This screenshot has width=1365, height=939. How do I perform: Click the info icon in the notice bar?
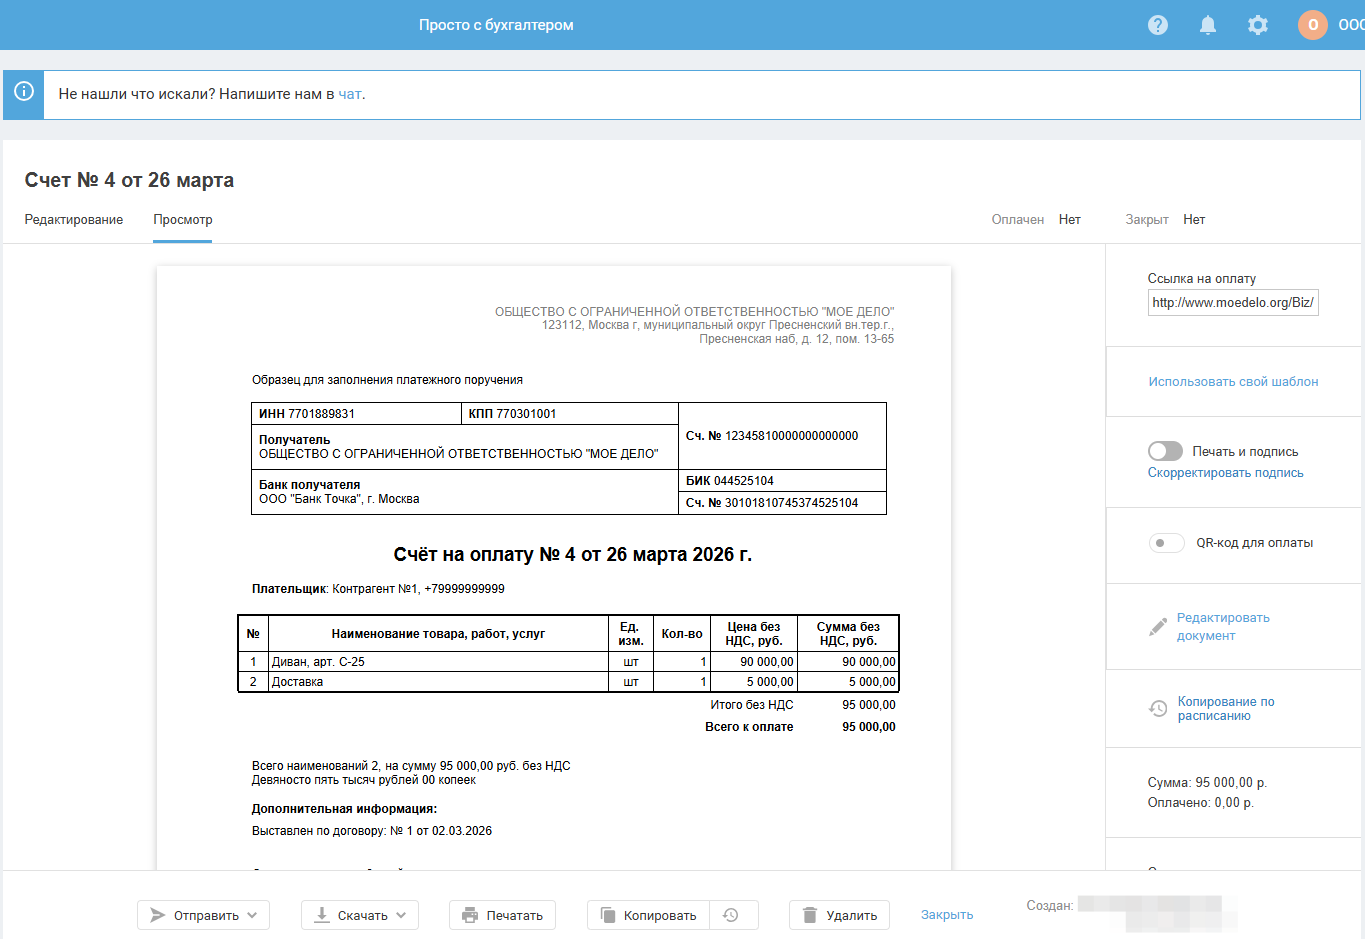[x=24, y=92]
